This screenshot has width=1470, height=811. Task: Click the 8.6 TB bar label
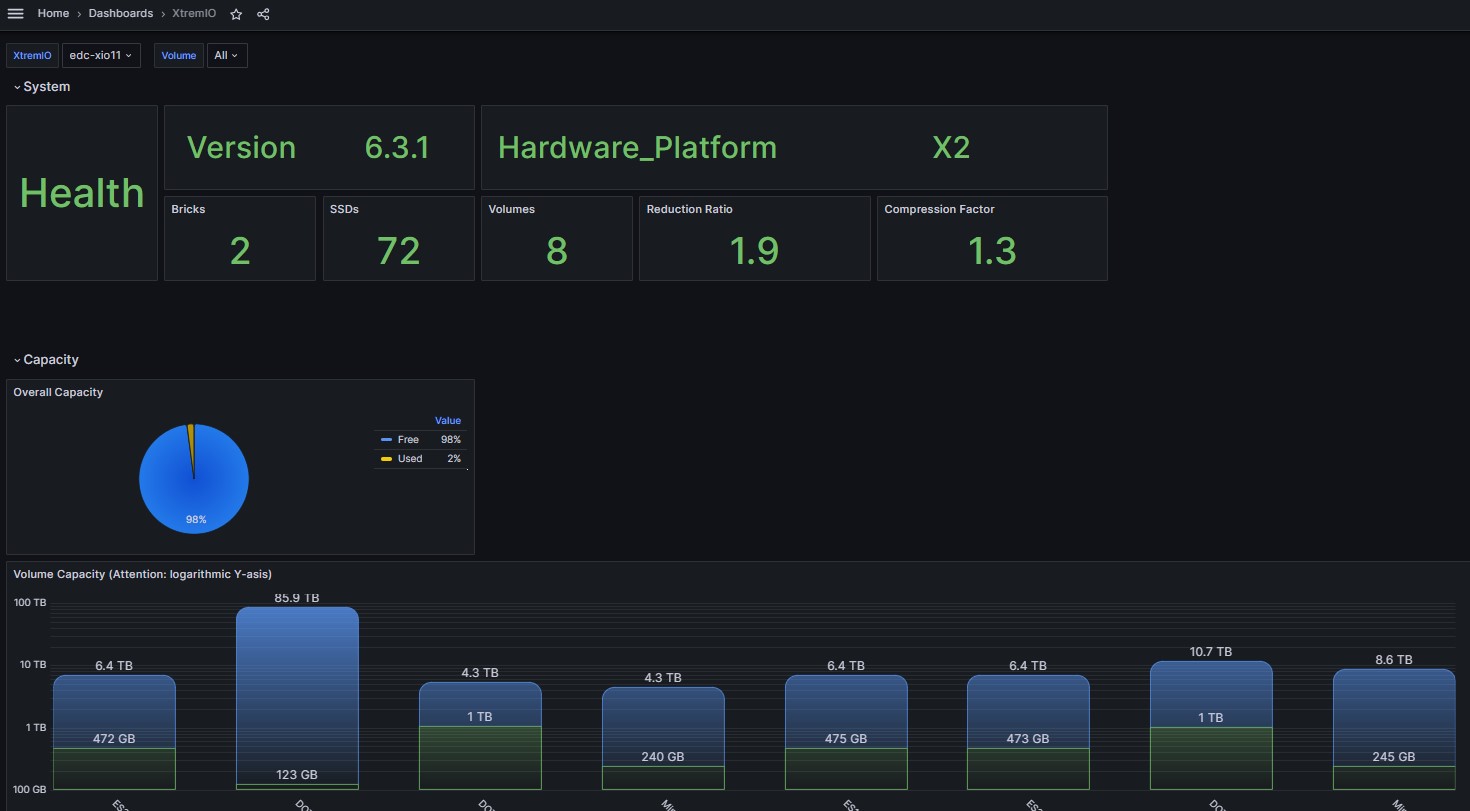(x=1394, y=660)
